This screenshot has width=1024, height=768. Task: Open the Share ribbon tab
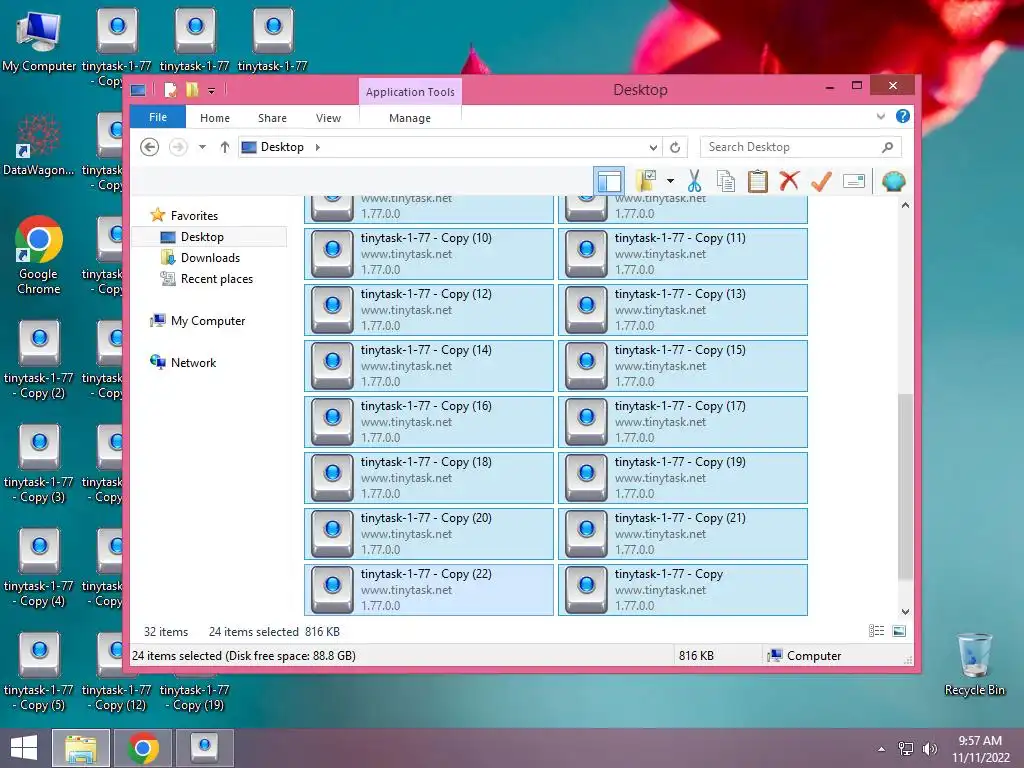click(272, 118)
